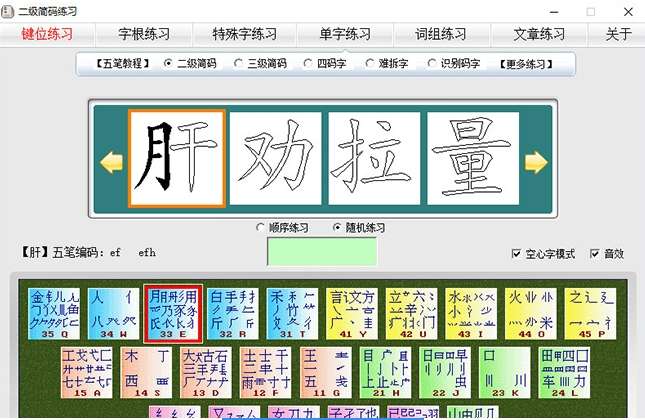Select the 劝 character thumbnail
The height and width of the screenshot is (420, 645).
[x=276, y=160]
